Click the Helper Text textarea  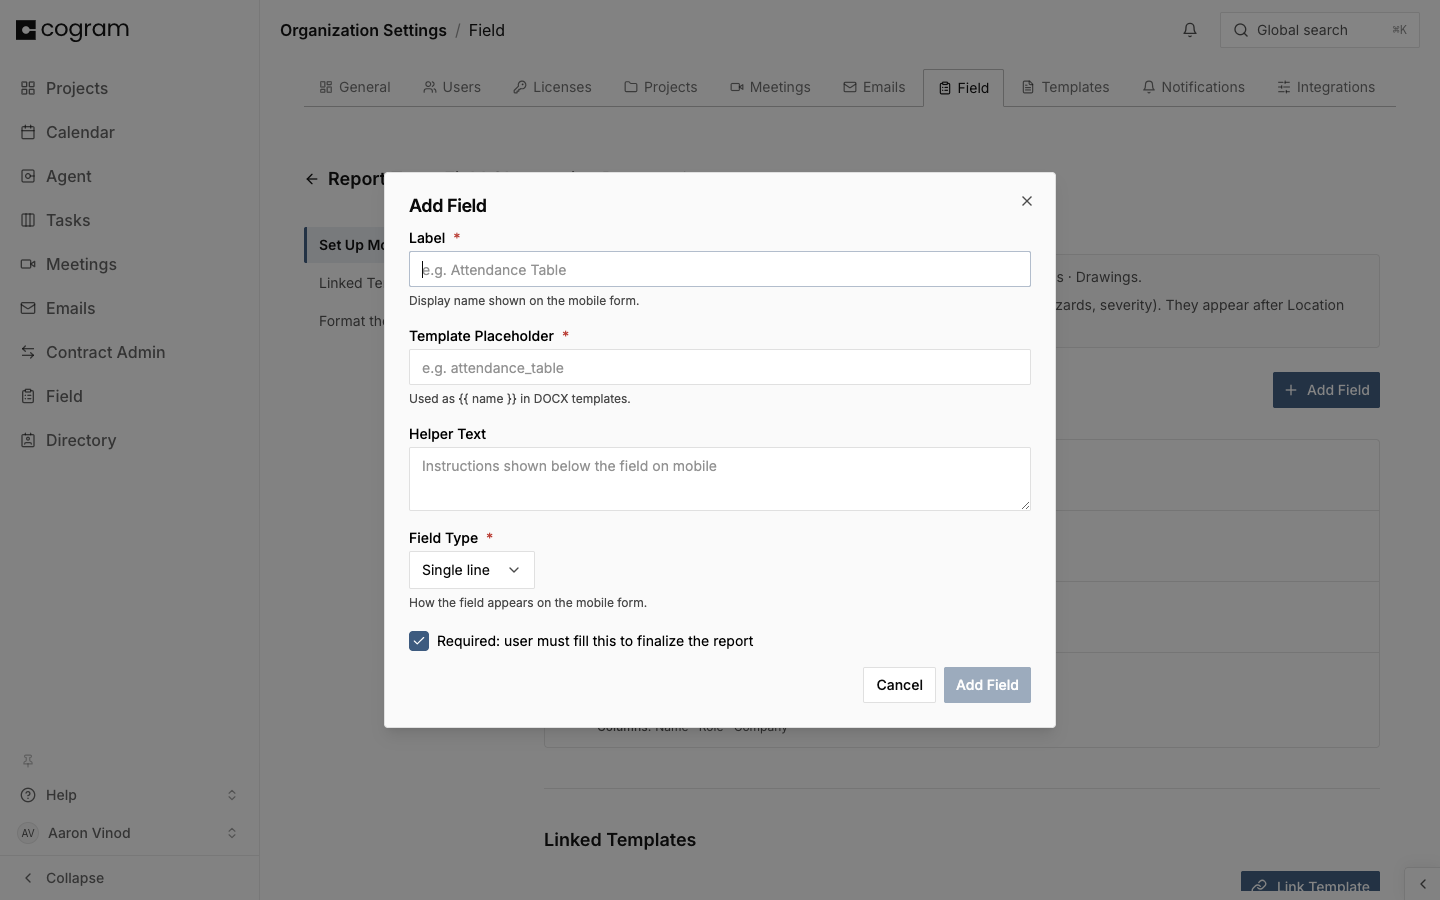coord(720,479)
